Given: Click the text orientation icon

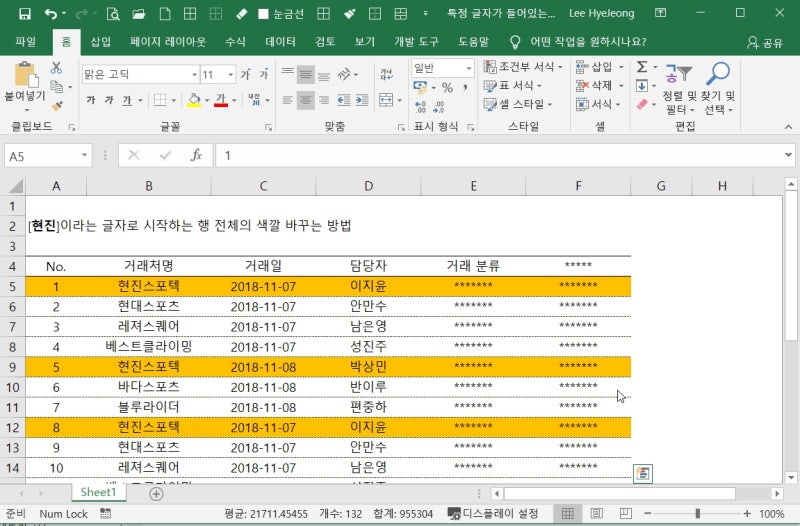Looking at the screenshot, I should [x=345, y=74].
